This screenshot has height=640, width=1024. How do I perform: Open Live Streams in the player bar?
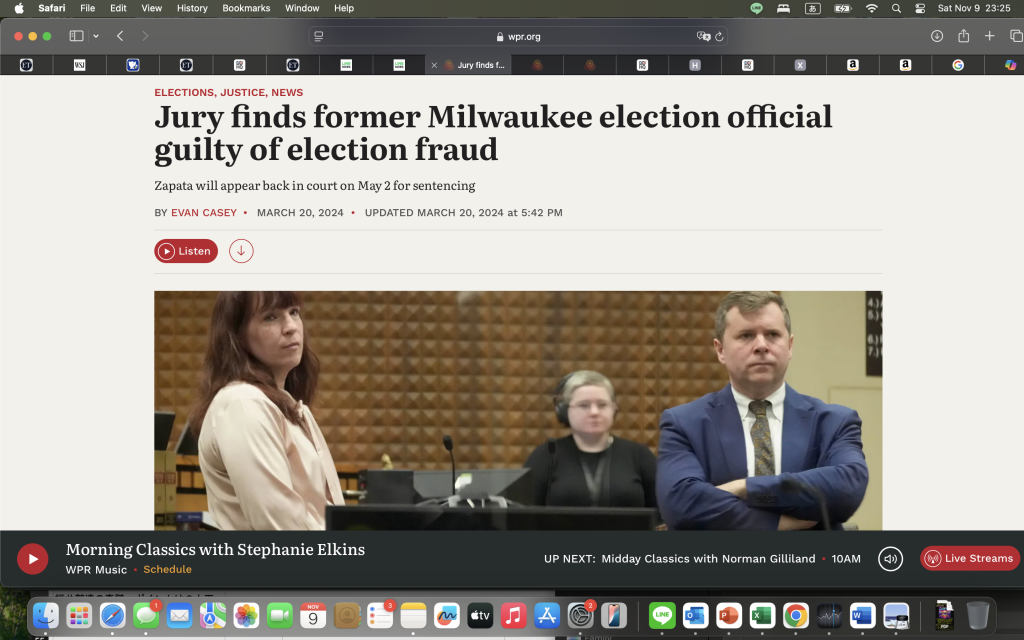pyautogui.click(x=969, y=559)
